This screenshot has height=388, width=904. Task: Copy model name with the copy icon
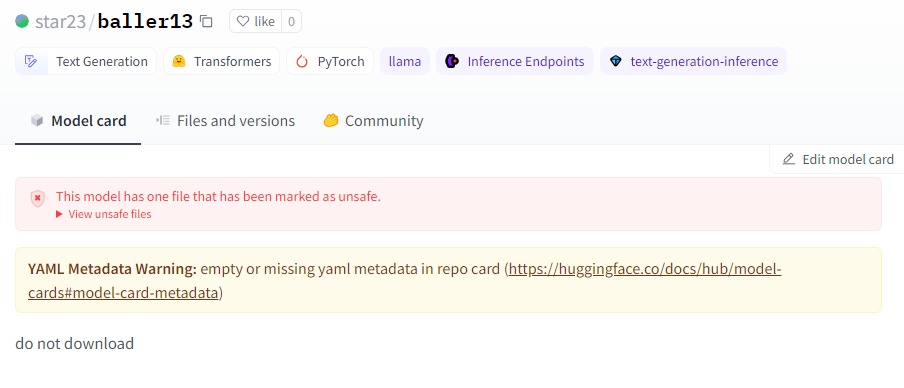point(206,22)
